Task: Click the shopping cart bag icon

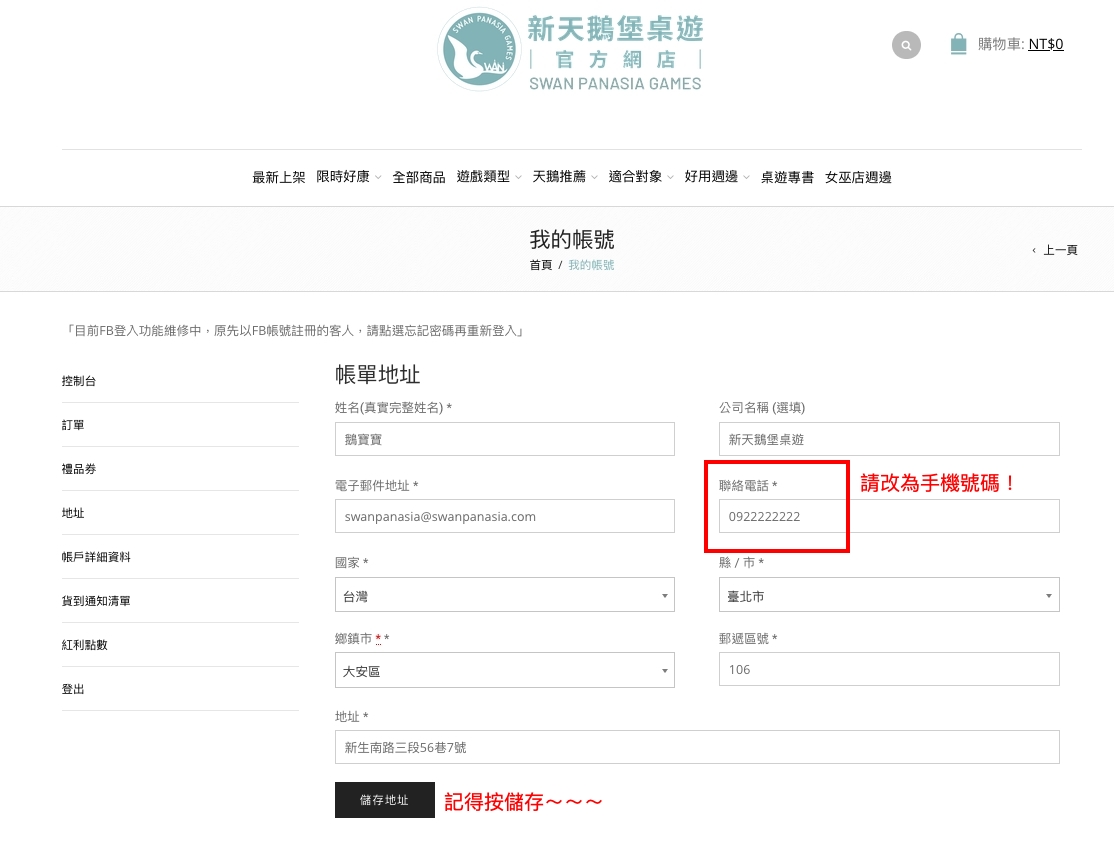Action: tap(958, 43)
